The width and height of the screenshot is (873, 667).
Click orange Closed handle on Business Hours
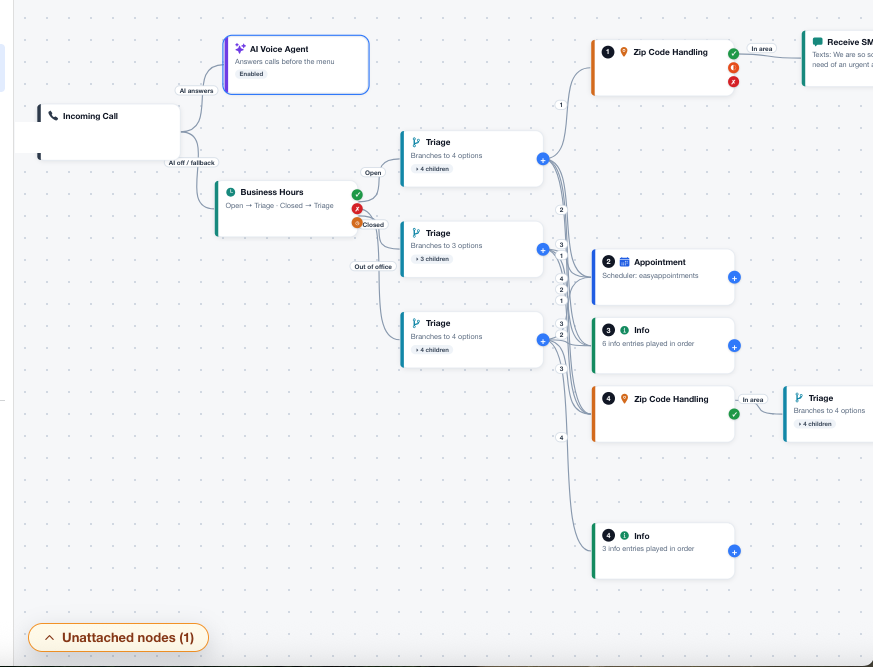pos(357,223)
